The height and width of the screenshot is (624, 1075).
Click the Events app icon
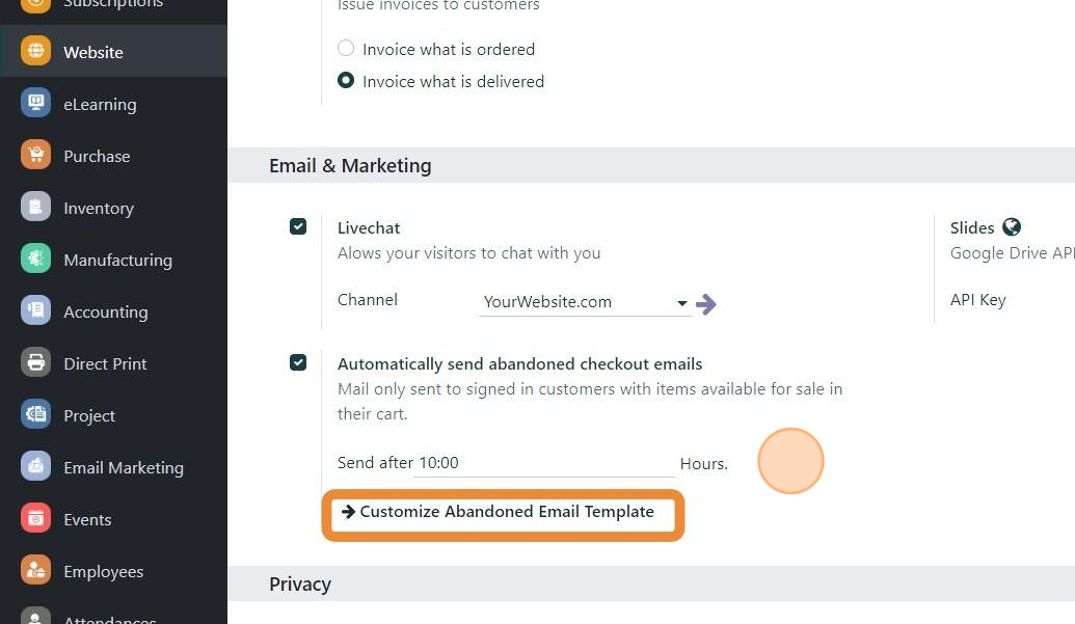[36, 519]
